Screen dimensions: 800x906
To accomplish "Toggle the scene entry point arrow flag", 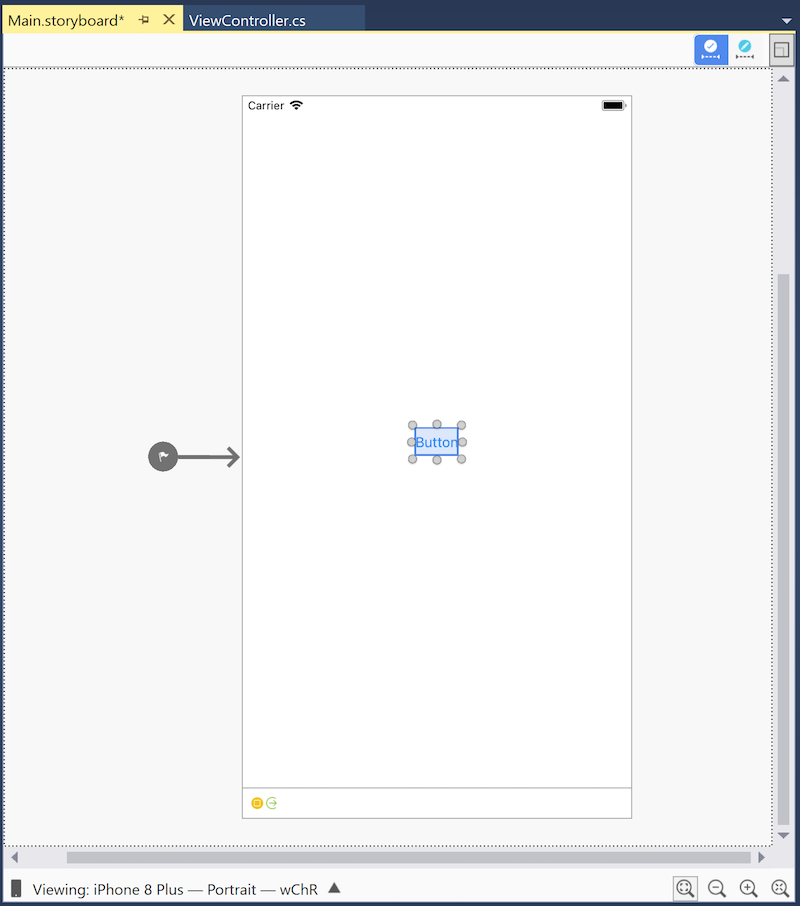I will pos(162,456).
